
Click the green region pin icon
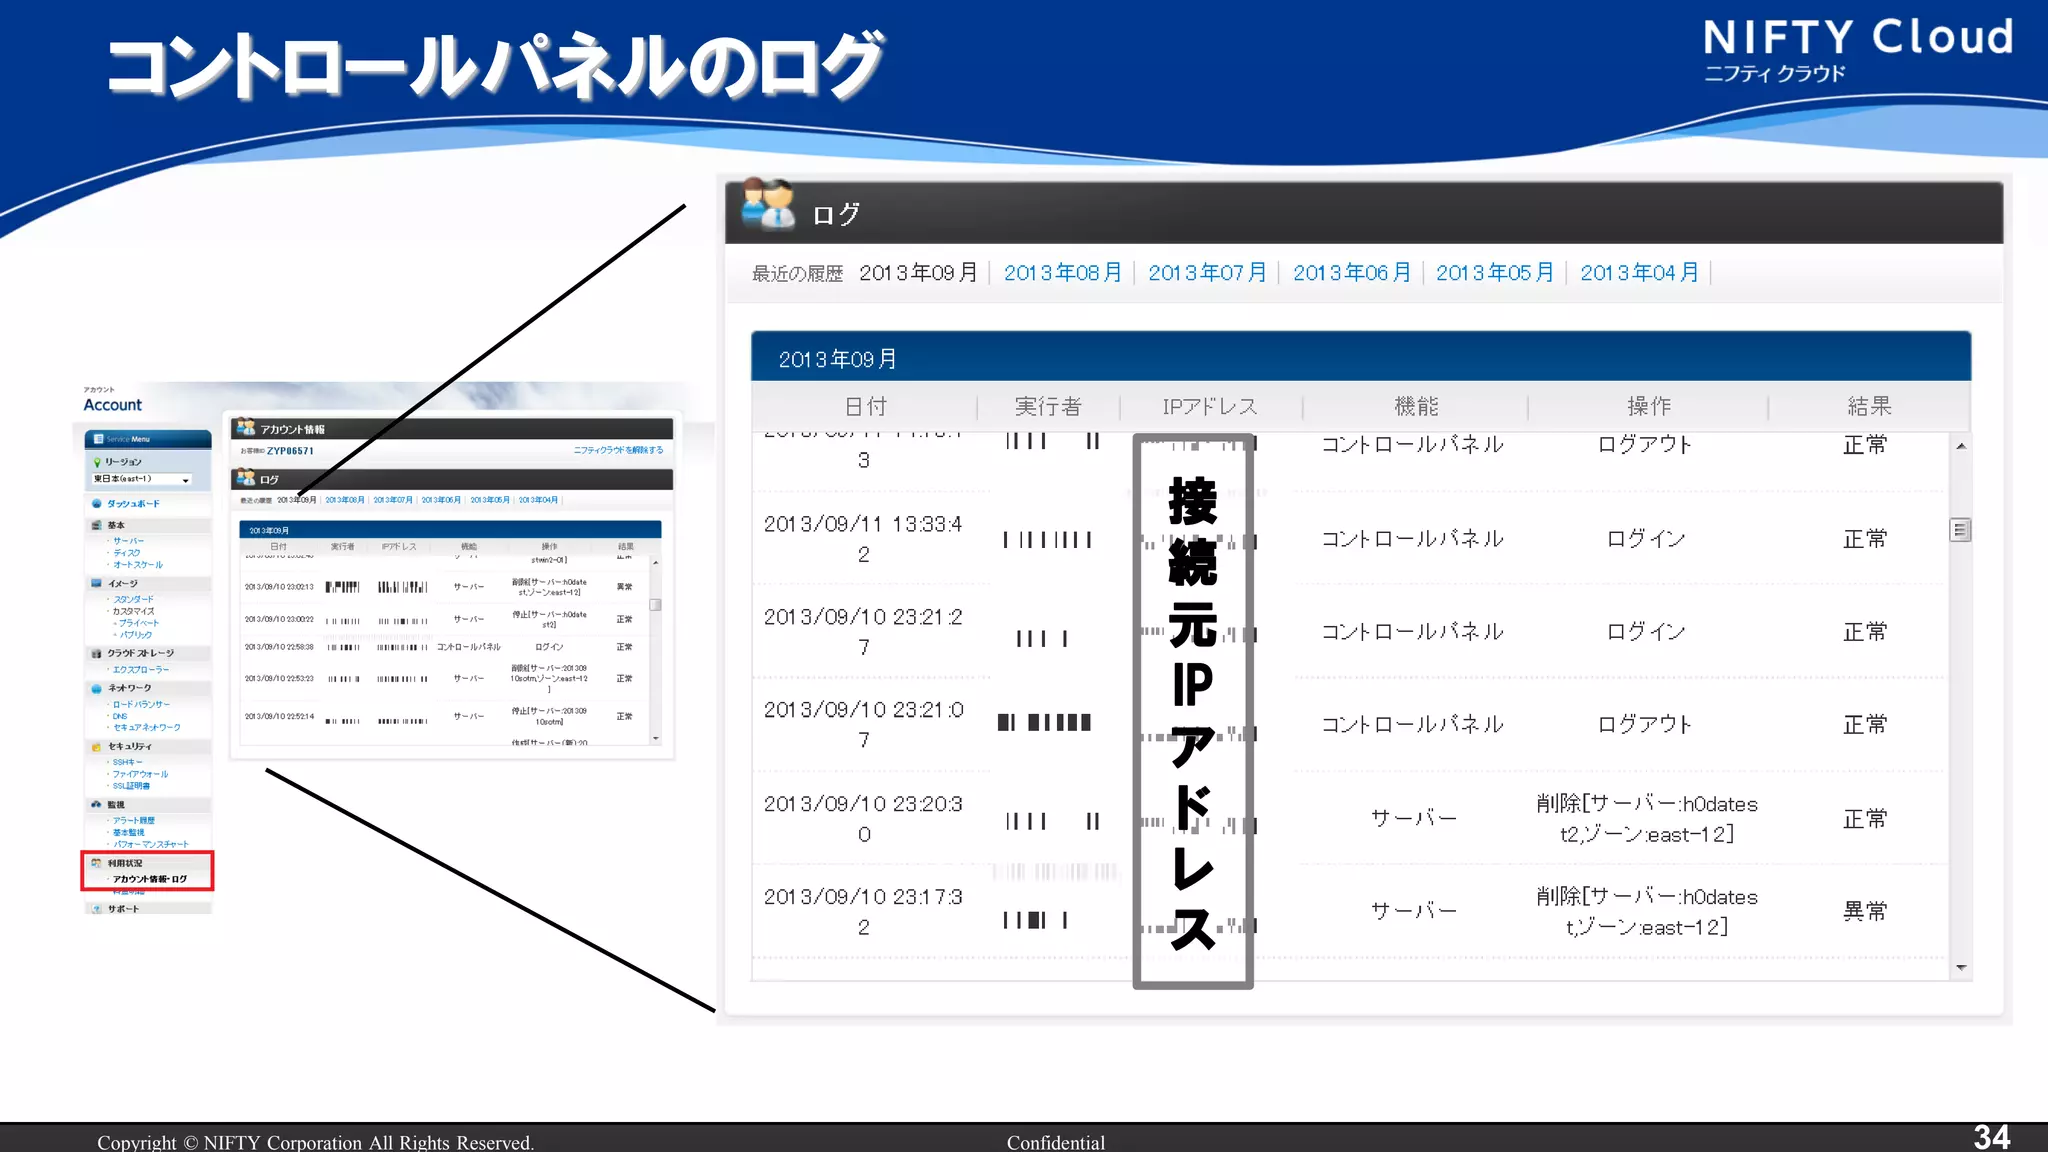(97, 462)
